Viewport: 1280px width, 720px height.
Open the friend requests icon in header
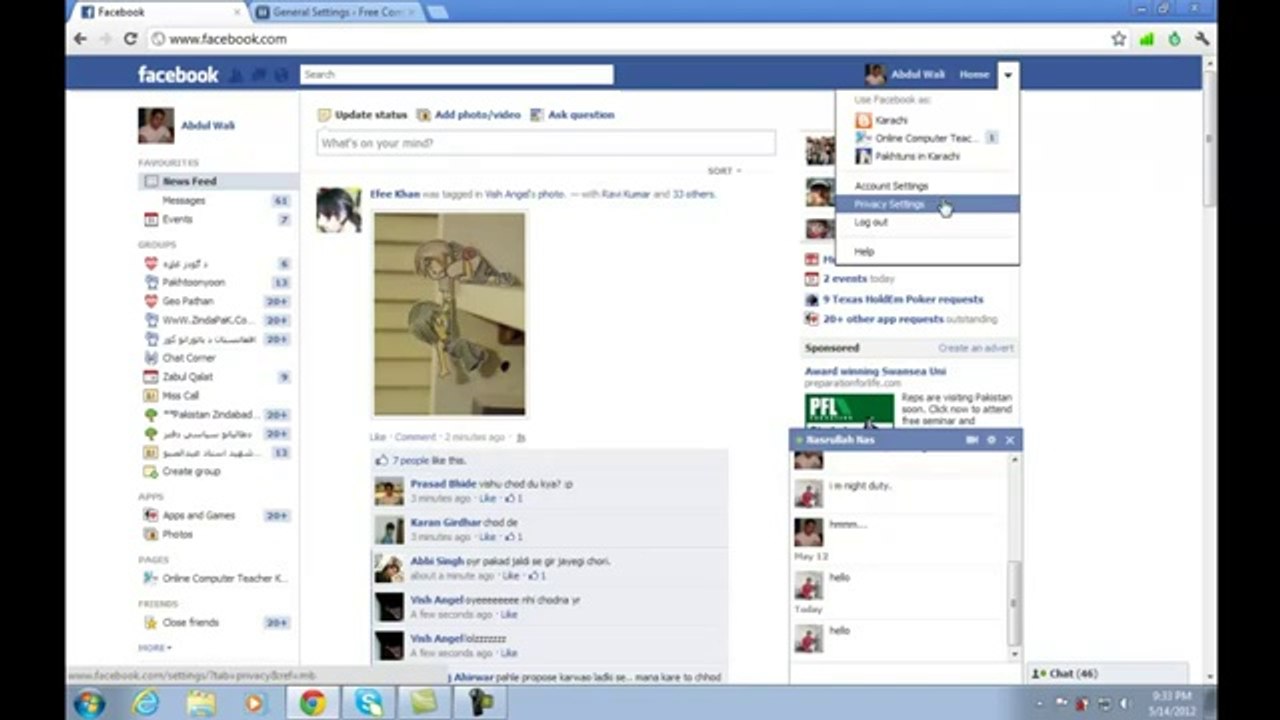coord(236,75)
